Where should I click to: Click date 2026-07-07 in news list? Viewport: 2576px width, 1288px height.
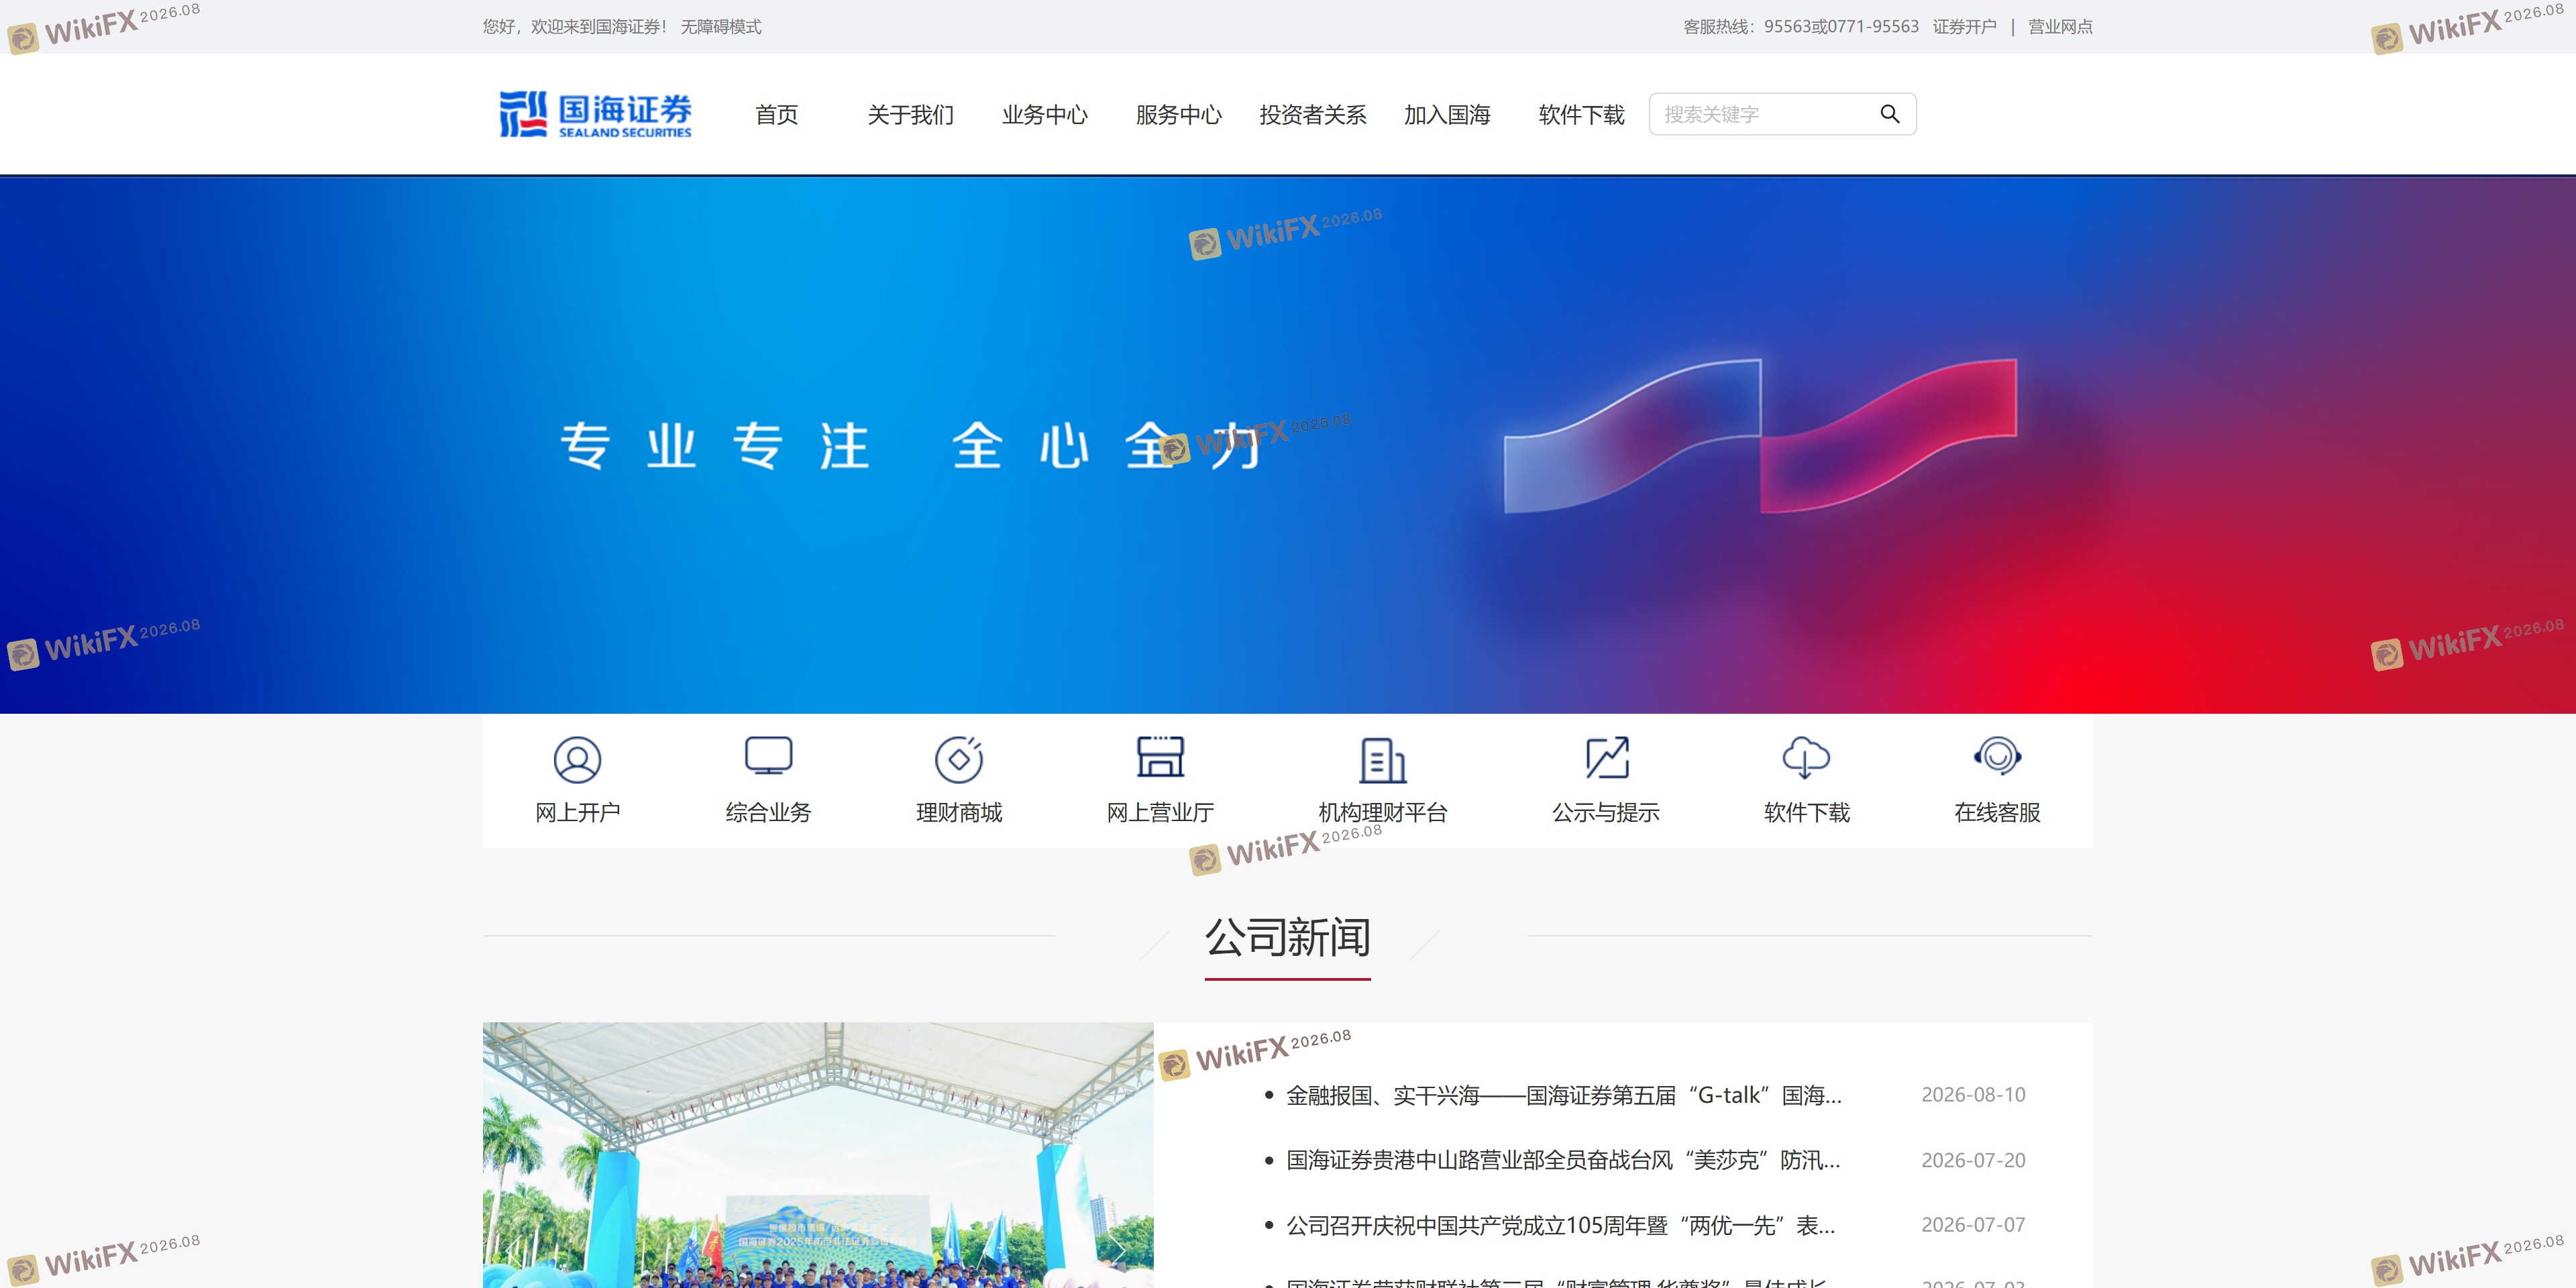click(x=1973, y=1225)
